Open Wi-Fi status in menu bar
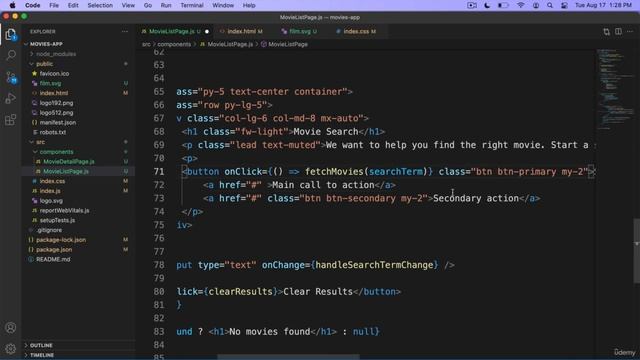The height and width of the screenshot is (360, 640). coord(520,5)
